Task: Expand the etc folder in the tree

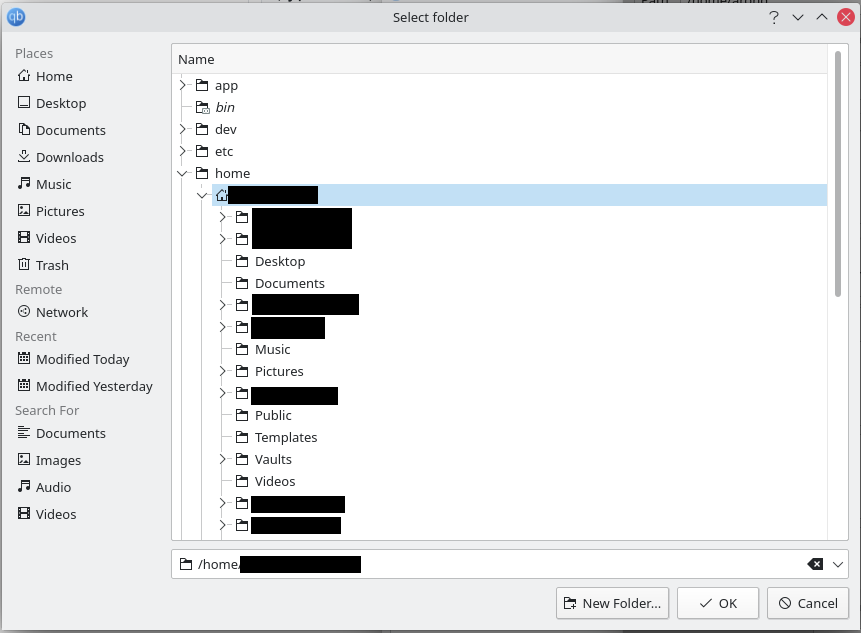Action: click(183, 151)
